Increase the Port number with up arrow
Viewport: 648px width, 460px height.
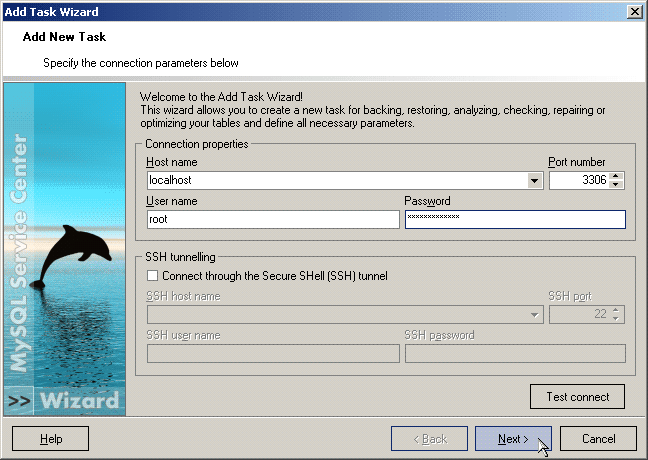coord(616,176)
